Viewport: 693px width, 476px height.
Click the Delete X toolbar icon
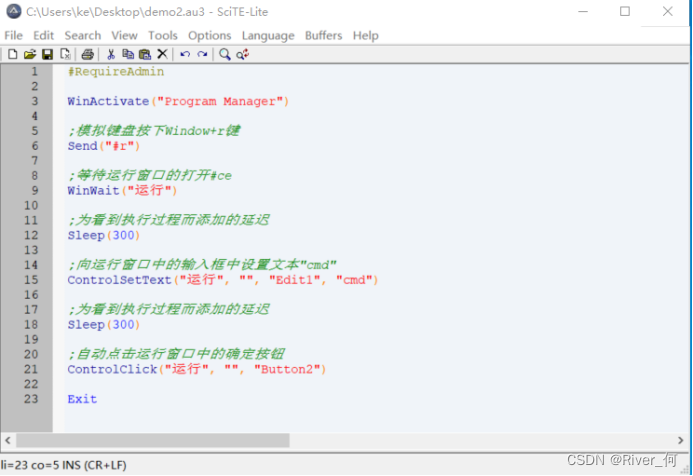pos(162,54)
